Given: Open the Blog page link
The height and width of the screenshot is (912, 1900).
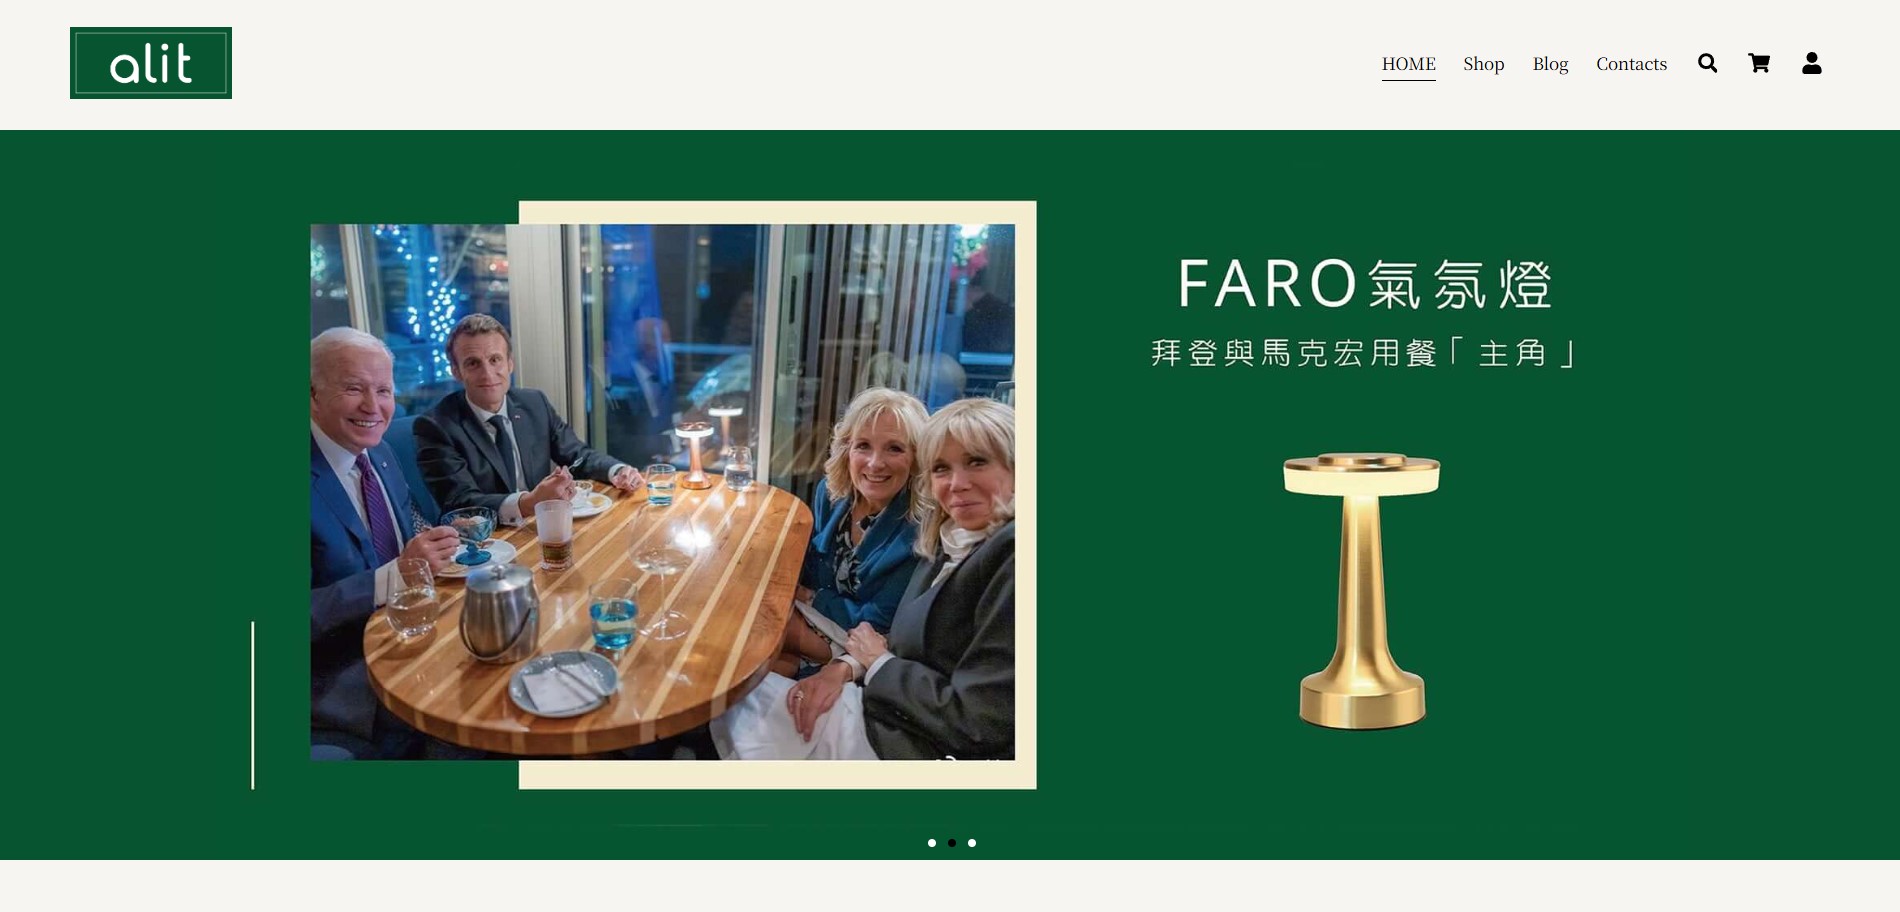Looking at the screenshot, I should tap(1550, 64).
